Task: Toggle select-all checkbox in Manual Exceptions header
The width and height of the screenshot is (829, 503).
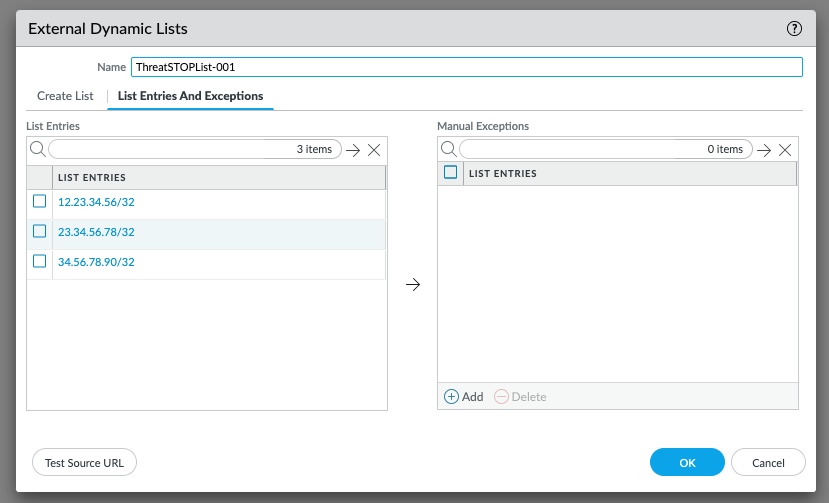Action: pyautogui.click(x=450, y=172)
